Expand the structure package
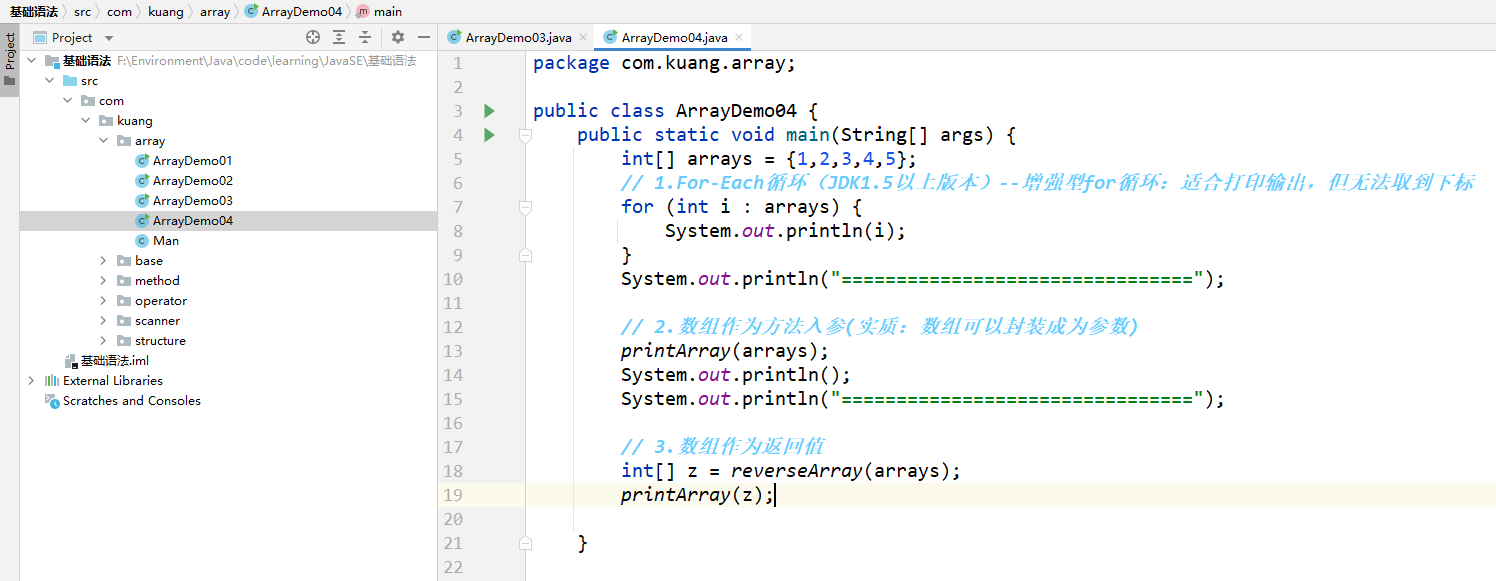Screen dimensions: 1496x581 pos(103,341)
